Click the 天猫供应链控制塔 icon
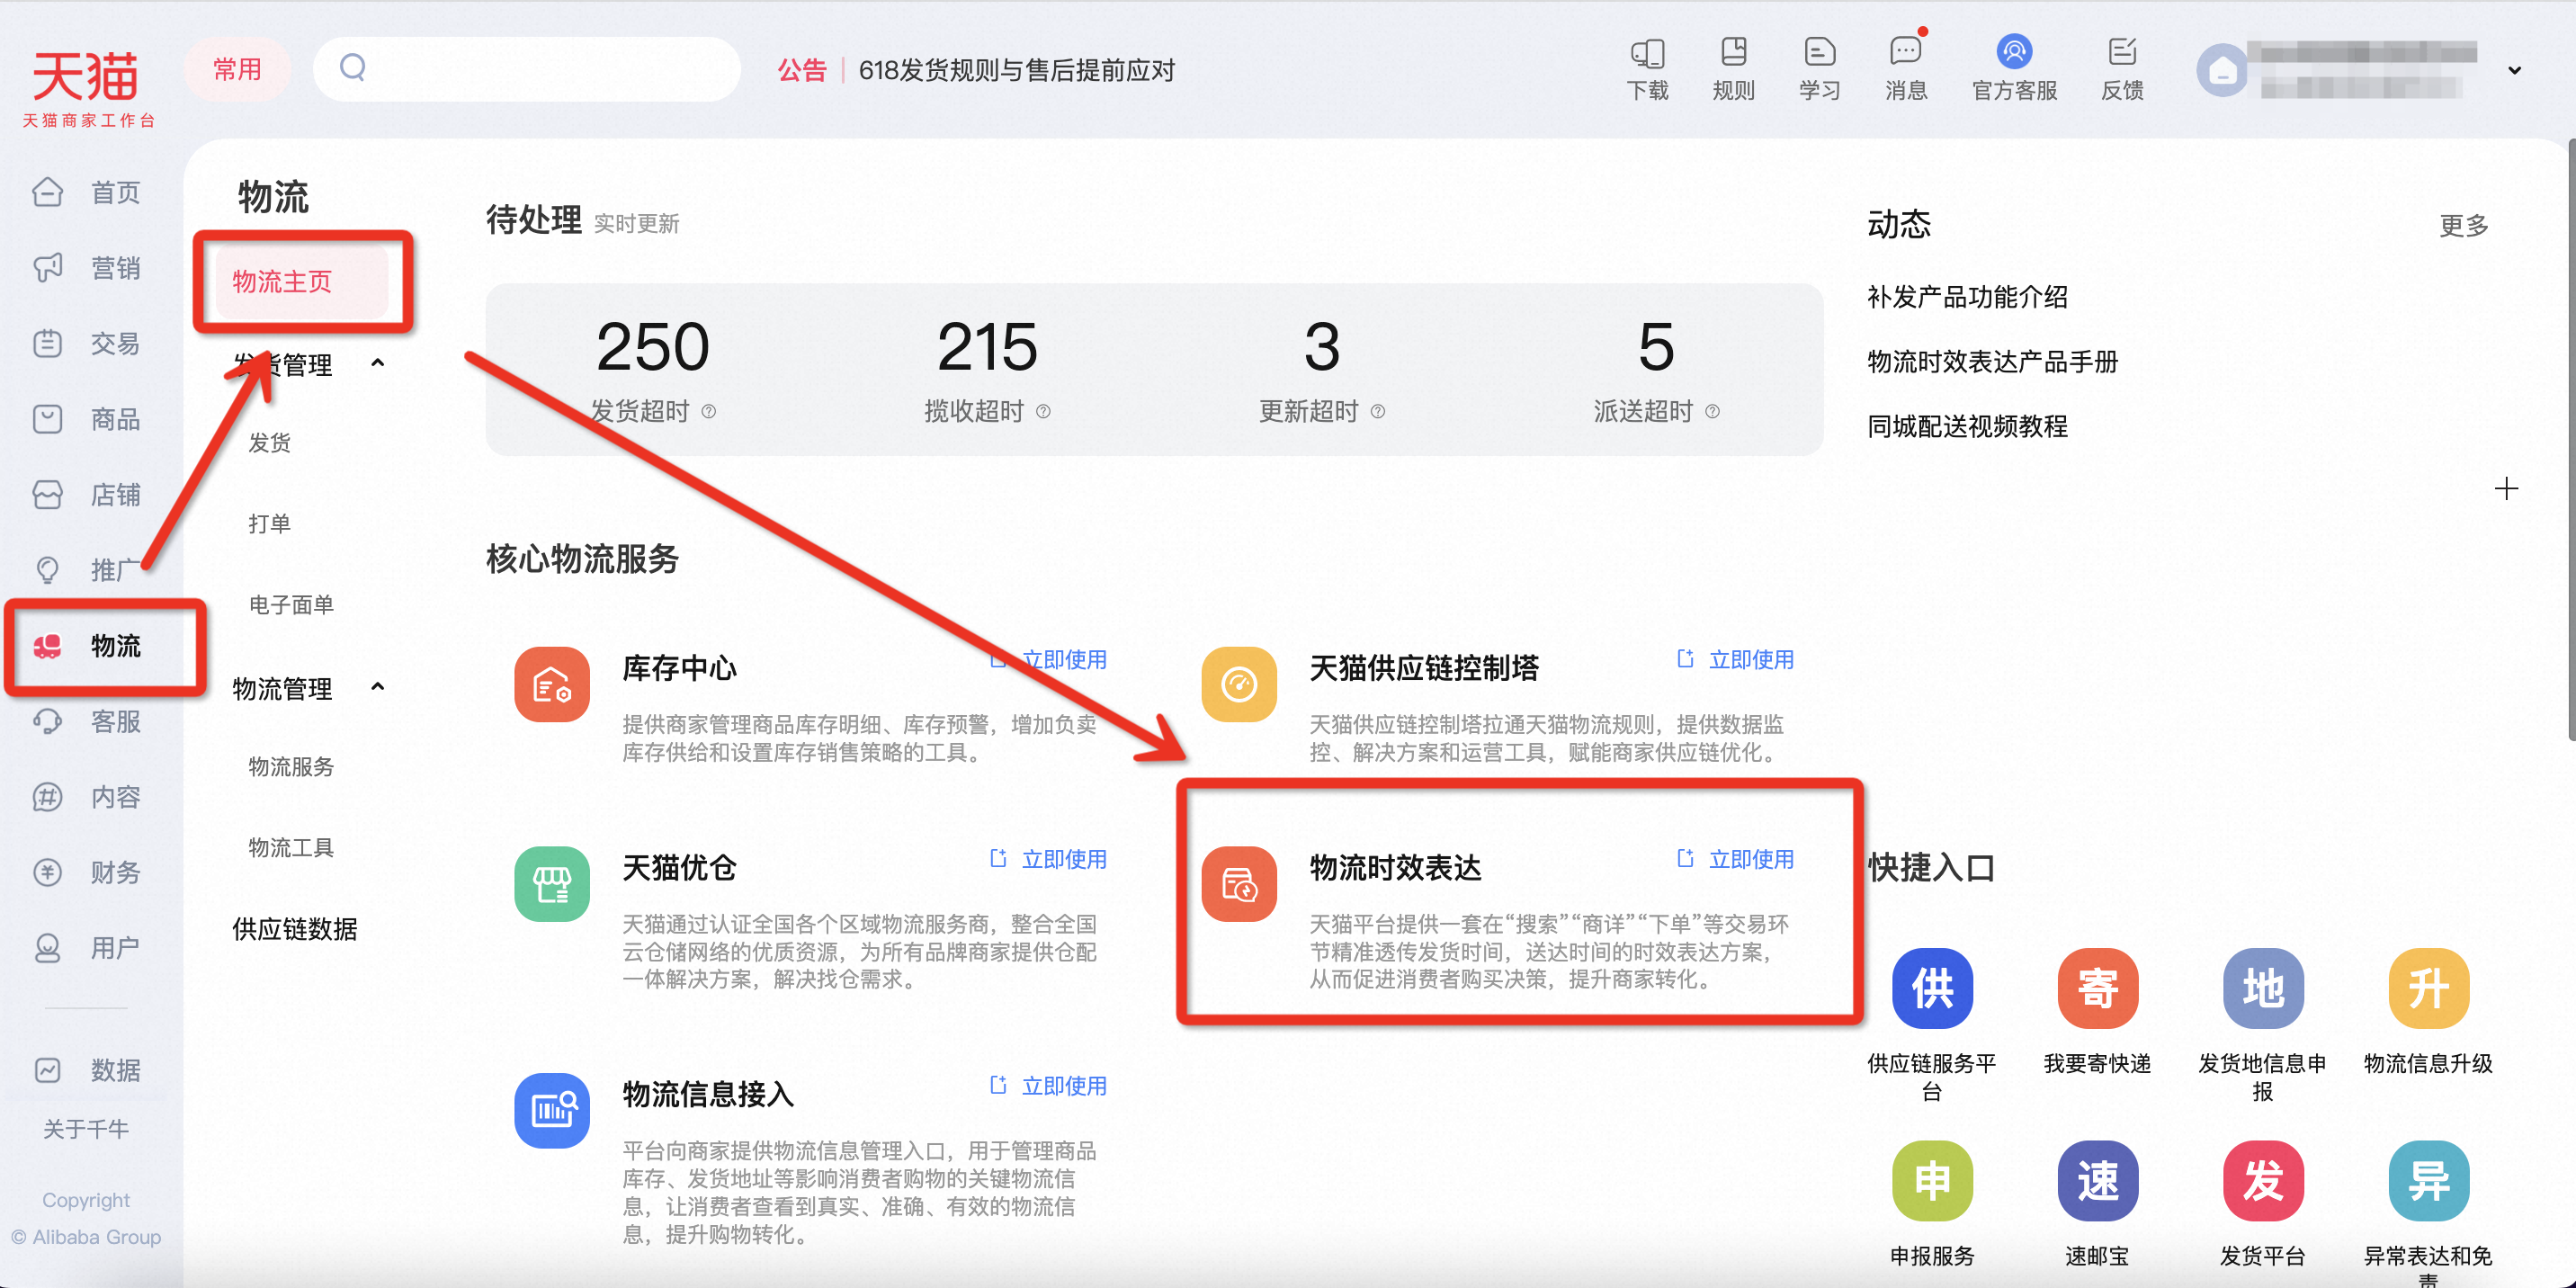2576x1288 pixels. 1239,685
